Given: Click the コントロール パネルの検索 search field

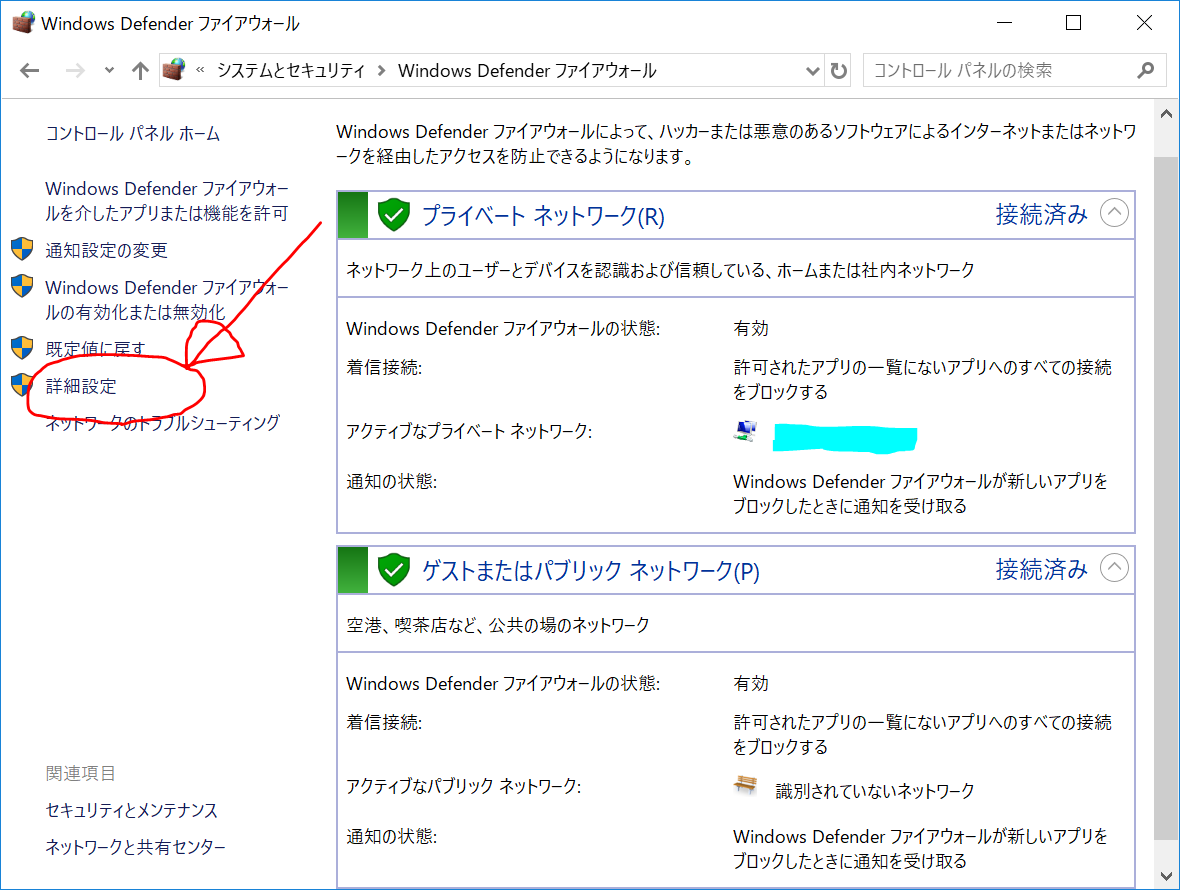Looking at the screenshot, I should point(1000,71).
